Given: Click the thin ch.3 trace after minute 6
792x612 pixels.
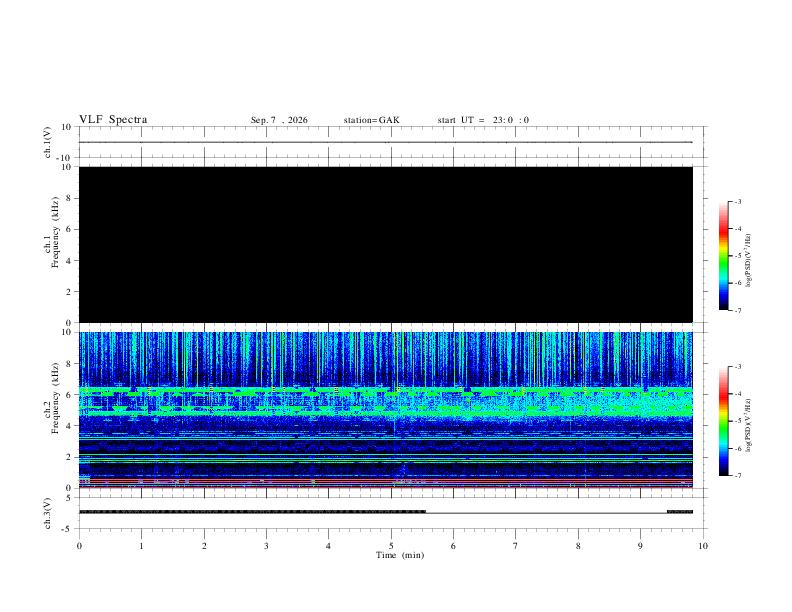Looking at the screenshot, I should pyautogui.click(x=547, y=513).
